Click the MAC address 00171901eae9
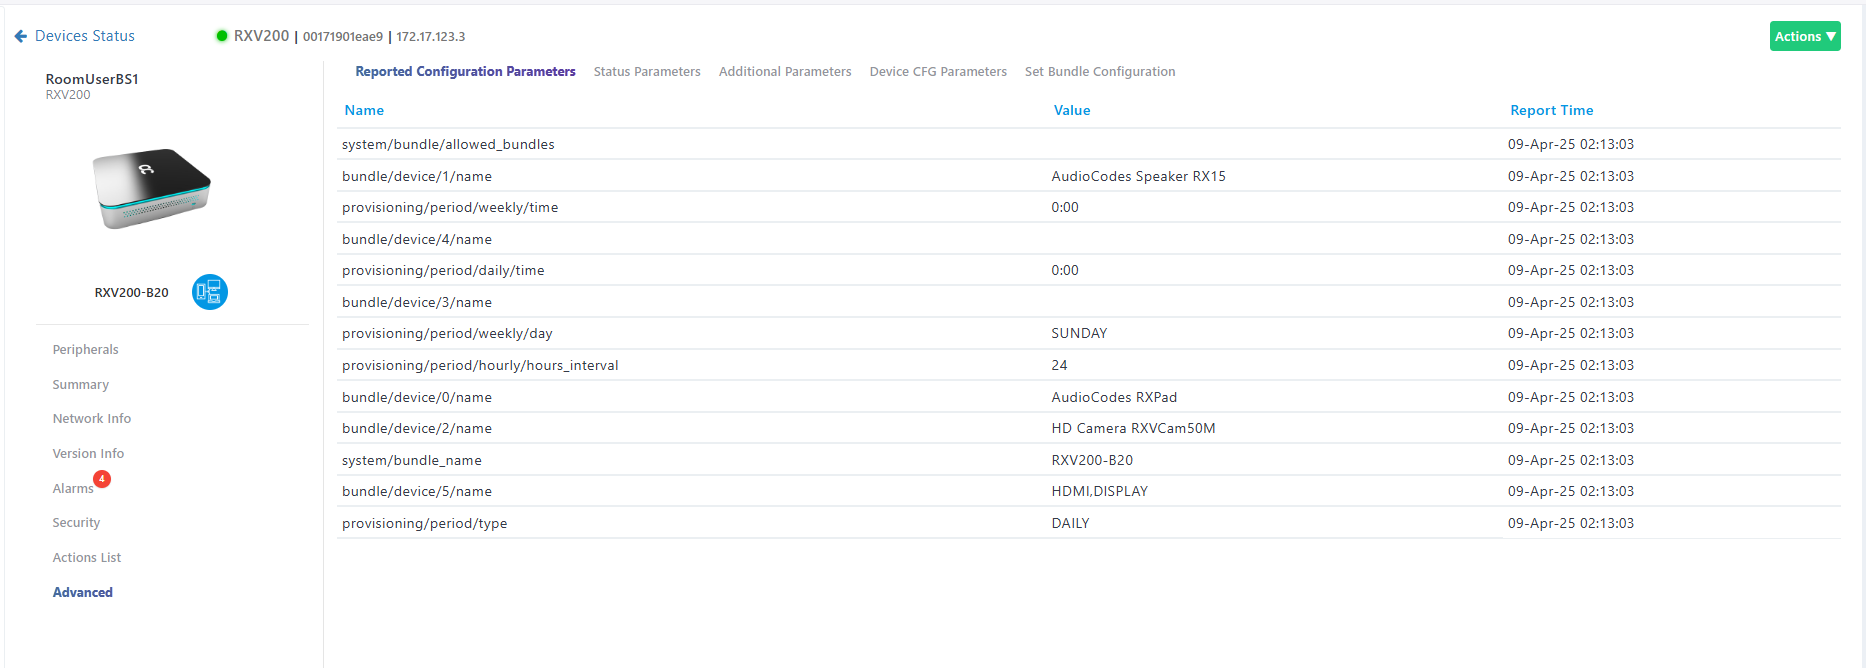The height and width of the screenshot is (668, 1866). pyautogui.click(x=343, y=37)
